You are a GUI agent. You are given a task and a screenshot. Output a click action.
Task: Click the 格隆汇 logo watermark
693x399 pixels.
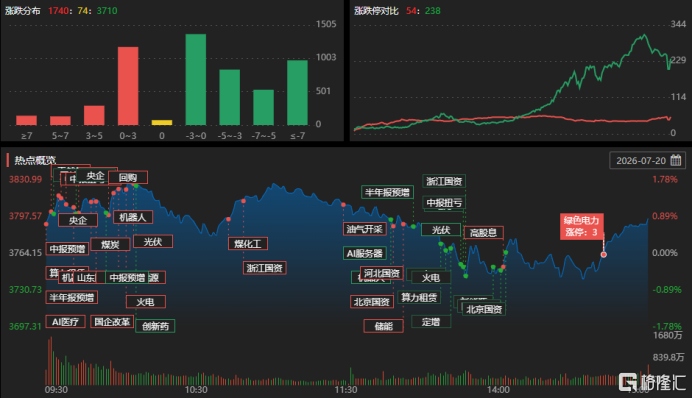652,382
